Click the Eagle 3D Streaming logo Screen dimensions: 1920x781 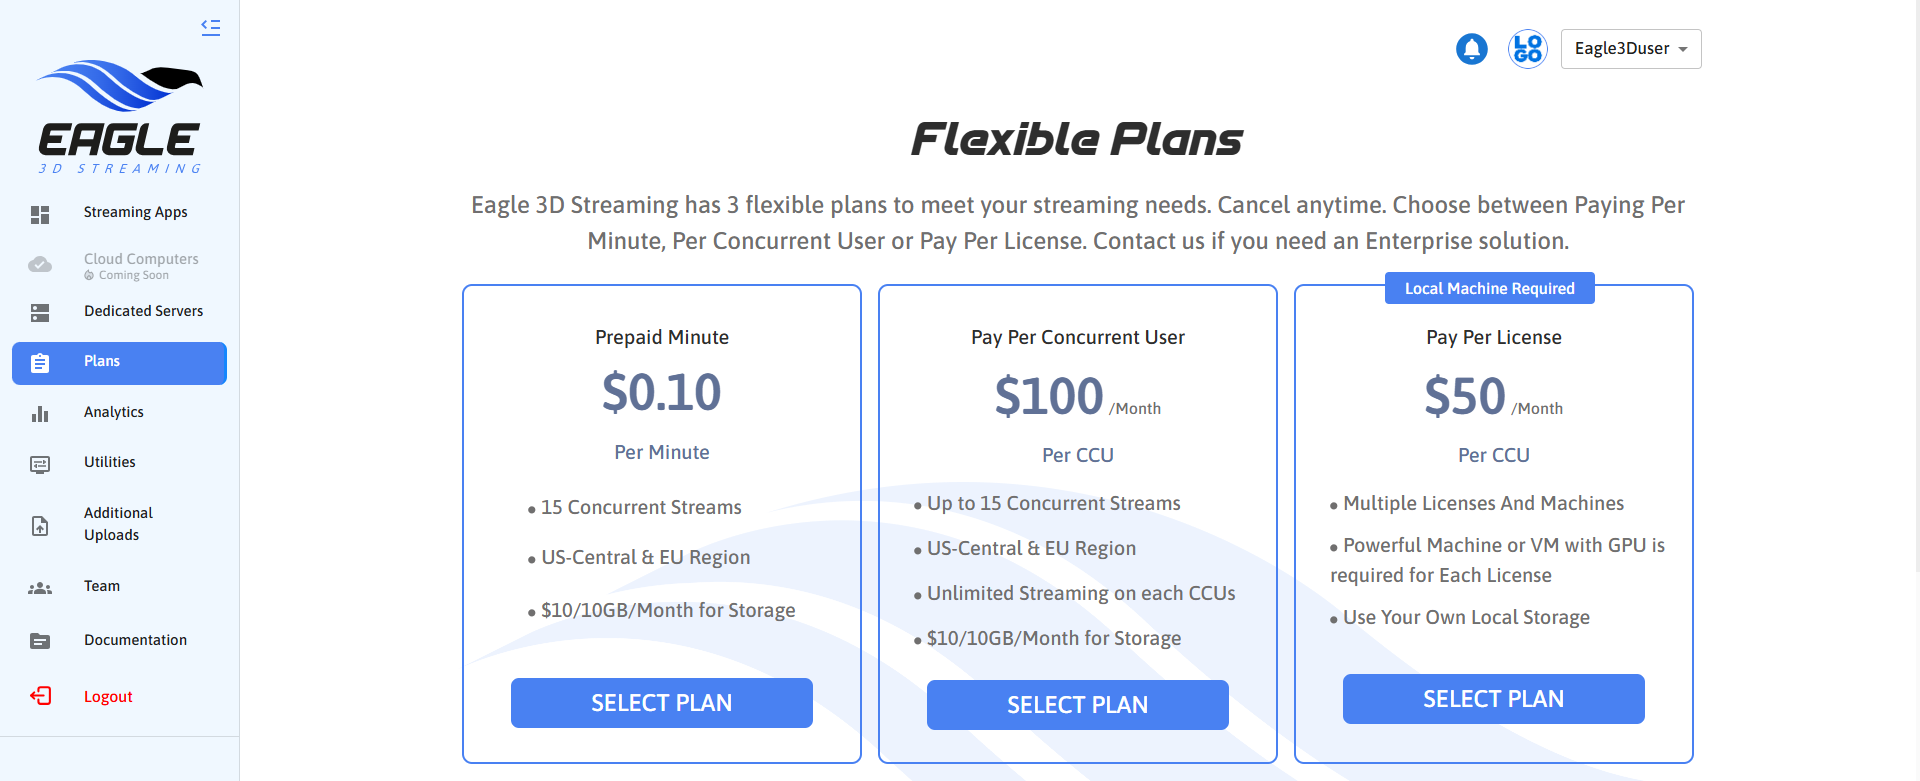[x=120, y=116]
